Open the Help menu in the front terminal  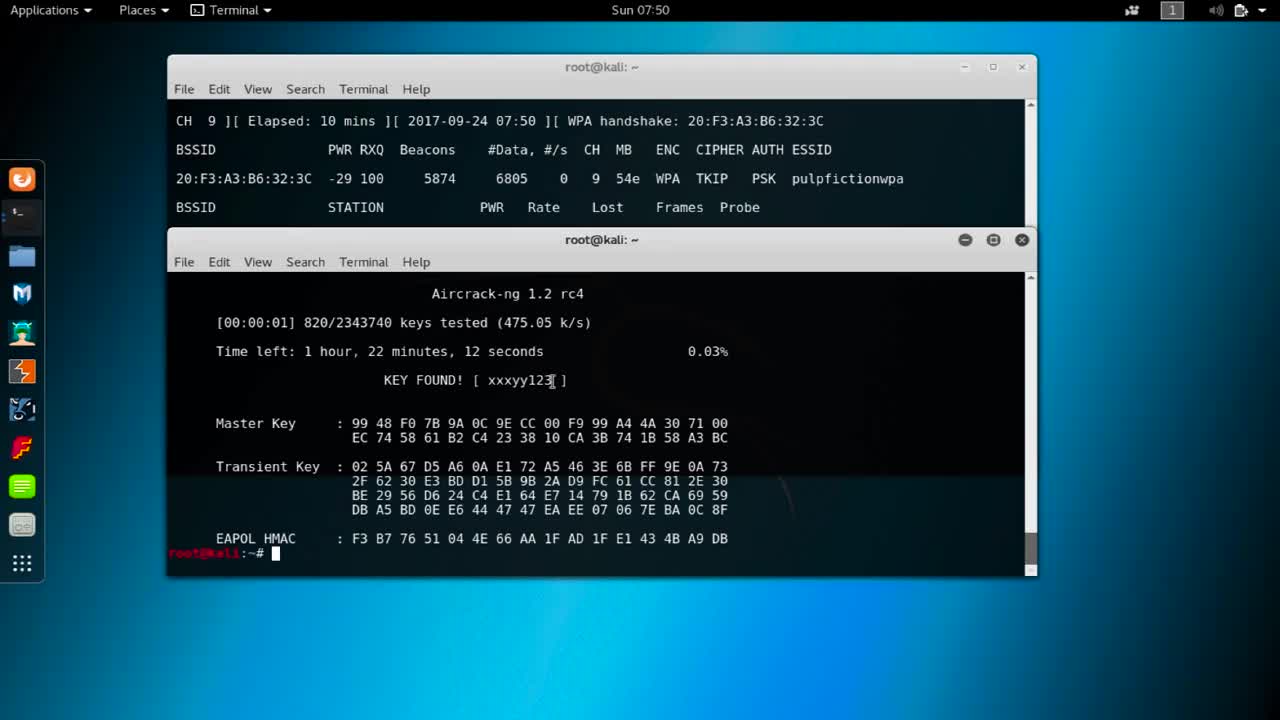[416, 262]
